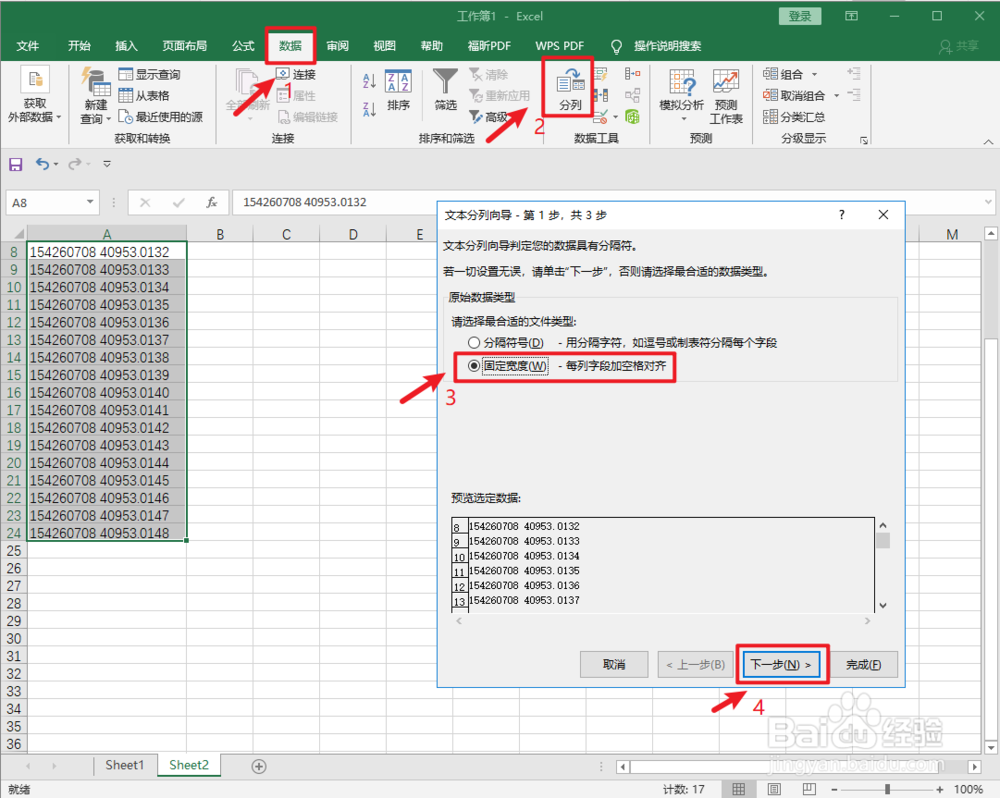Image resolution: width=1000 pixels, height=798 pixels.
Task: Select the column B header
Action: point(220,234)
